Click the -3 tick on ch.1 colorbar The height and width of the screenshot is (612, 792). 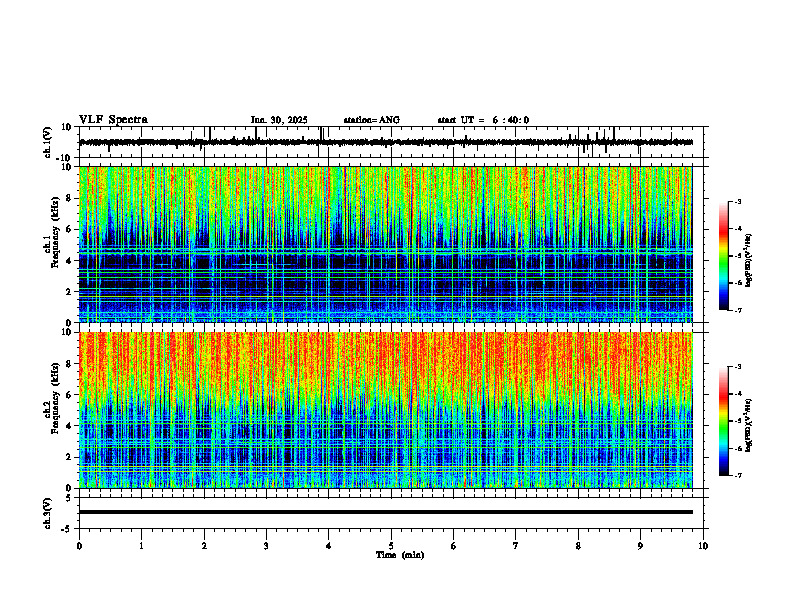tap(738, 202)
